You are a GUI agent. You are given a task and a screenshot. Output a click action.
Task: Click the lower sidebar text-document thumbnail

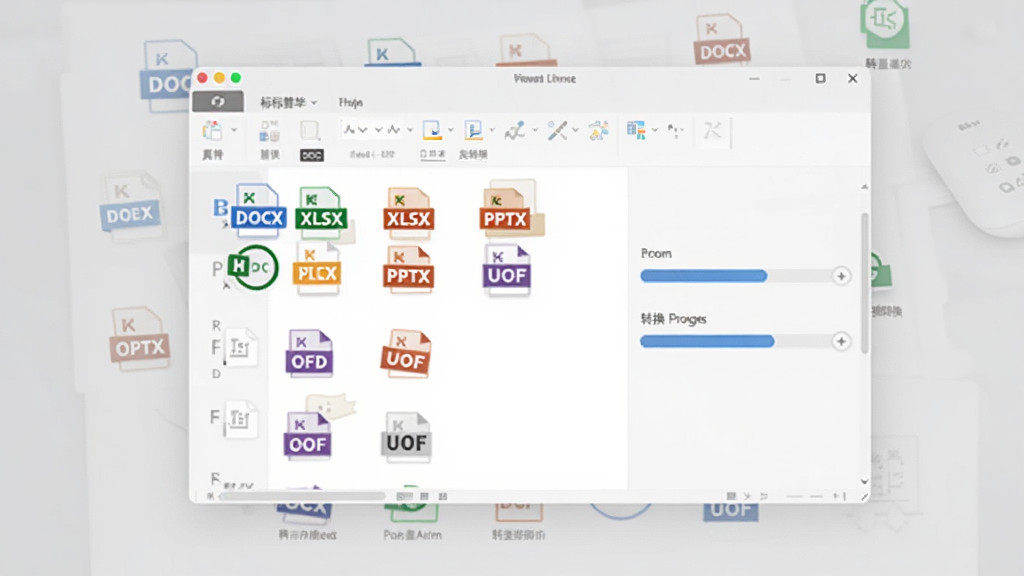pyautogui.click(x=240, y=419)
